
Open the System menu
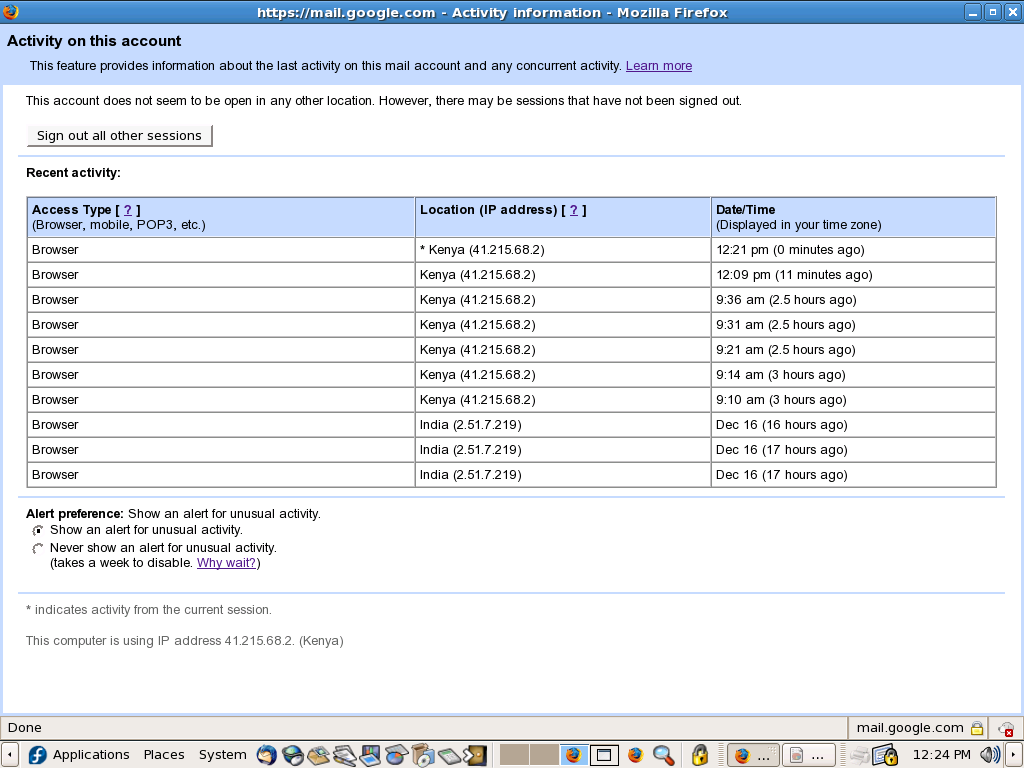pos(223,755)
